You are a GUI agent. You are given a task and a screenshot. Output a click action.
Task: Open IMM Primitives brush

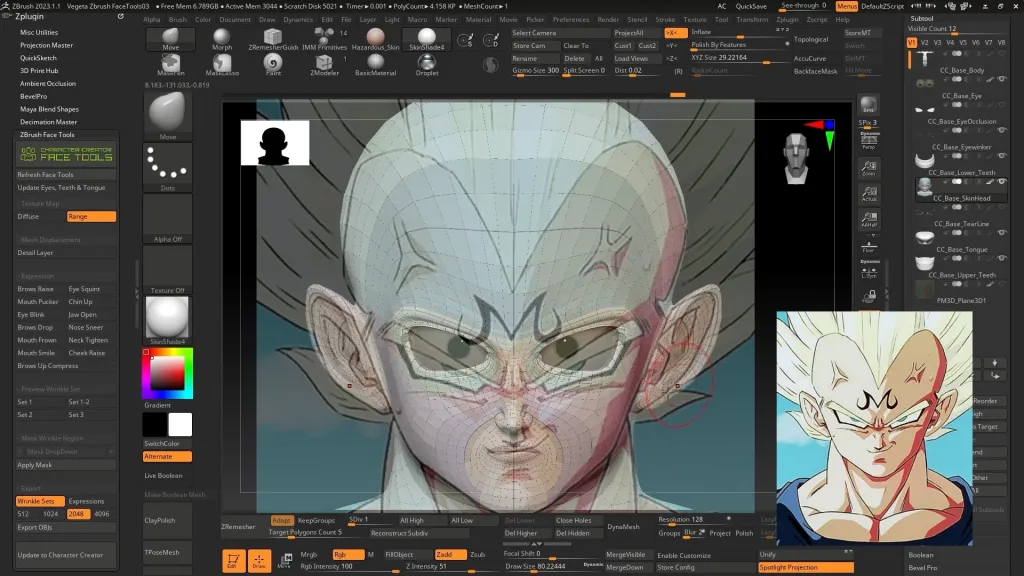(324, 39)
